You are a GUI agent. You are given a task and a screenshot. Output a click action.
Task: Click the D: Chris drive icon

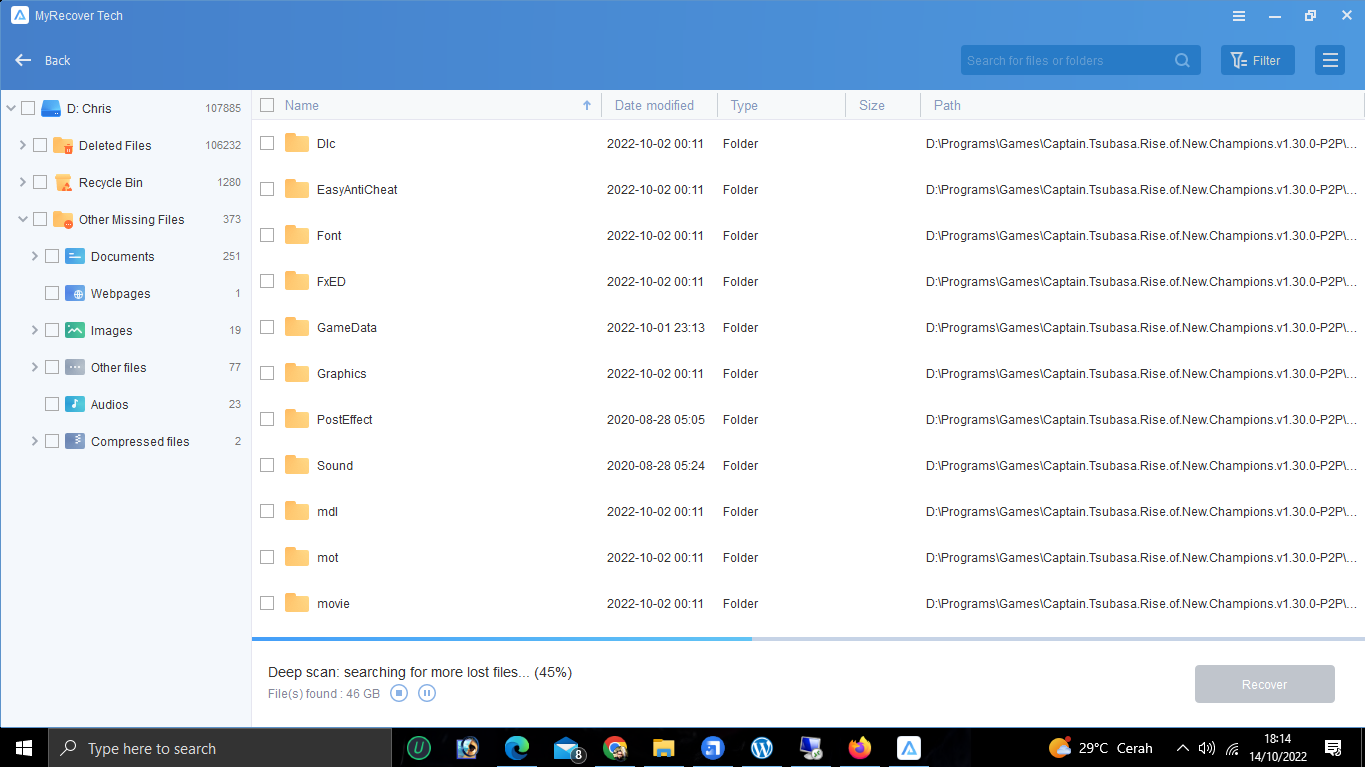[51, 108]
